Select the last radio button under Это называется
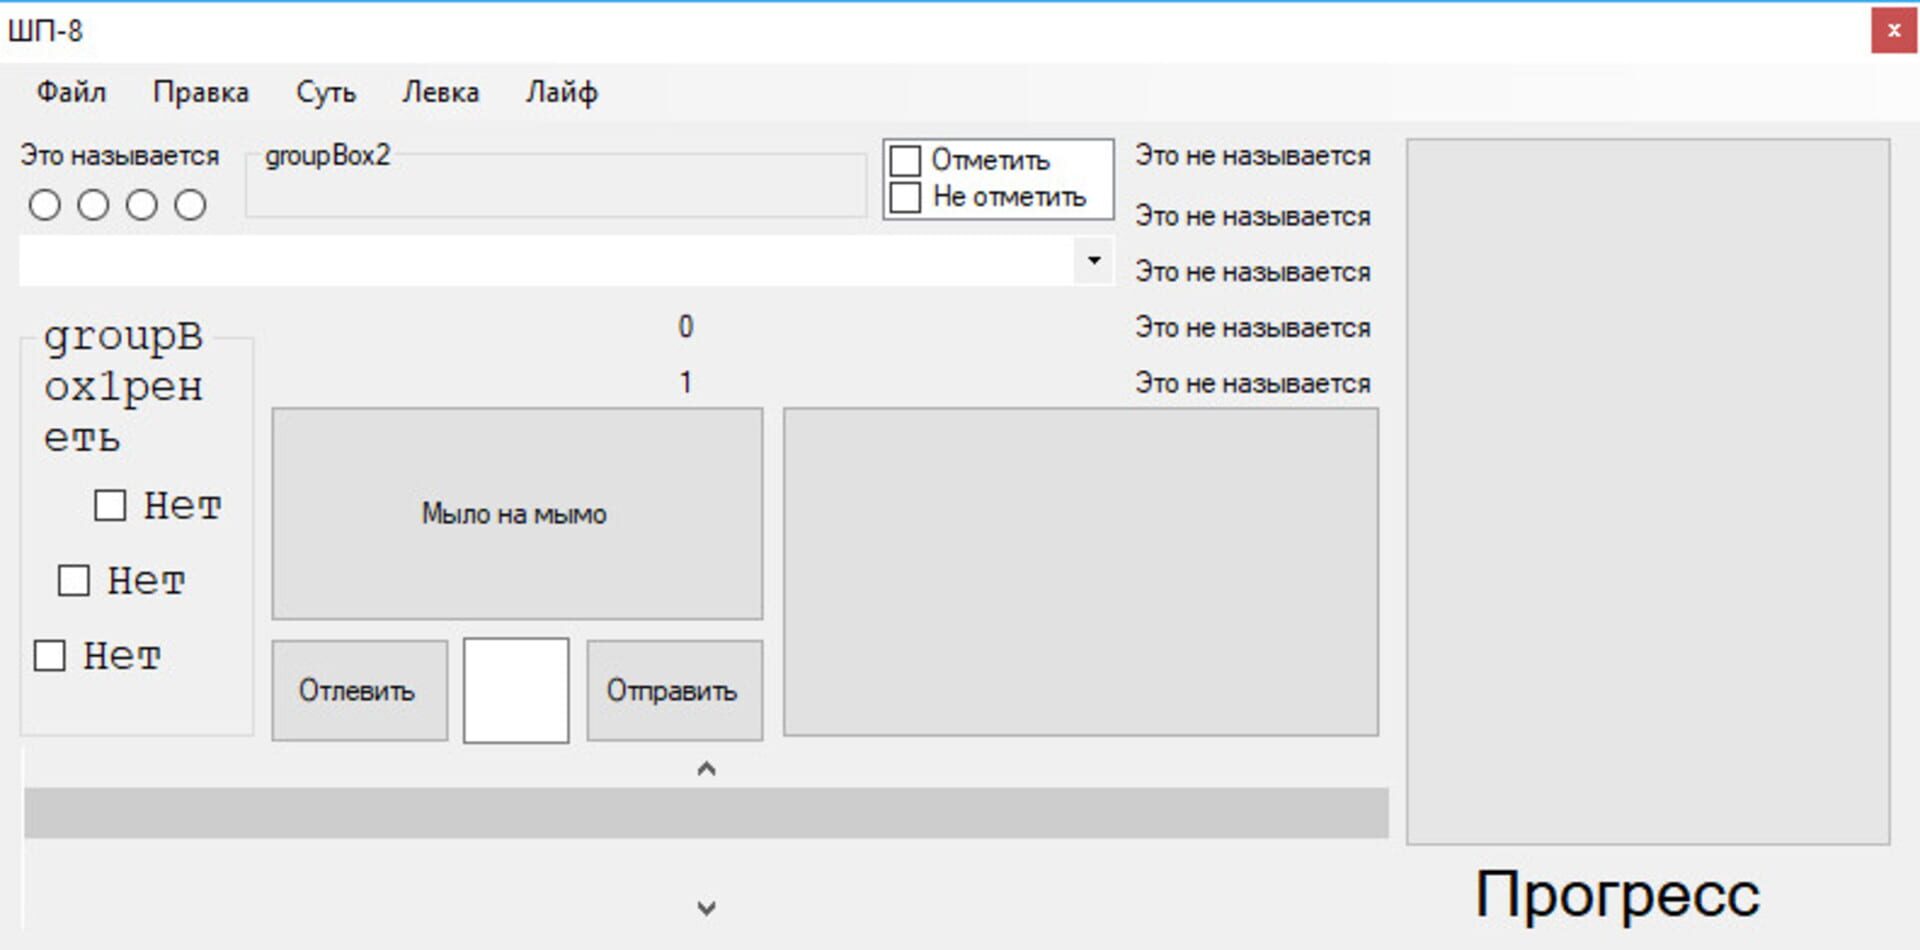Viewport: 1920px width, 950px height. (x=190, y=204)
